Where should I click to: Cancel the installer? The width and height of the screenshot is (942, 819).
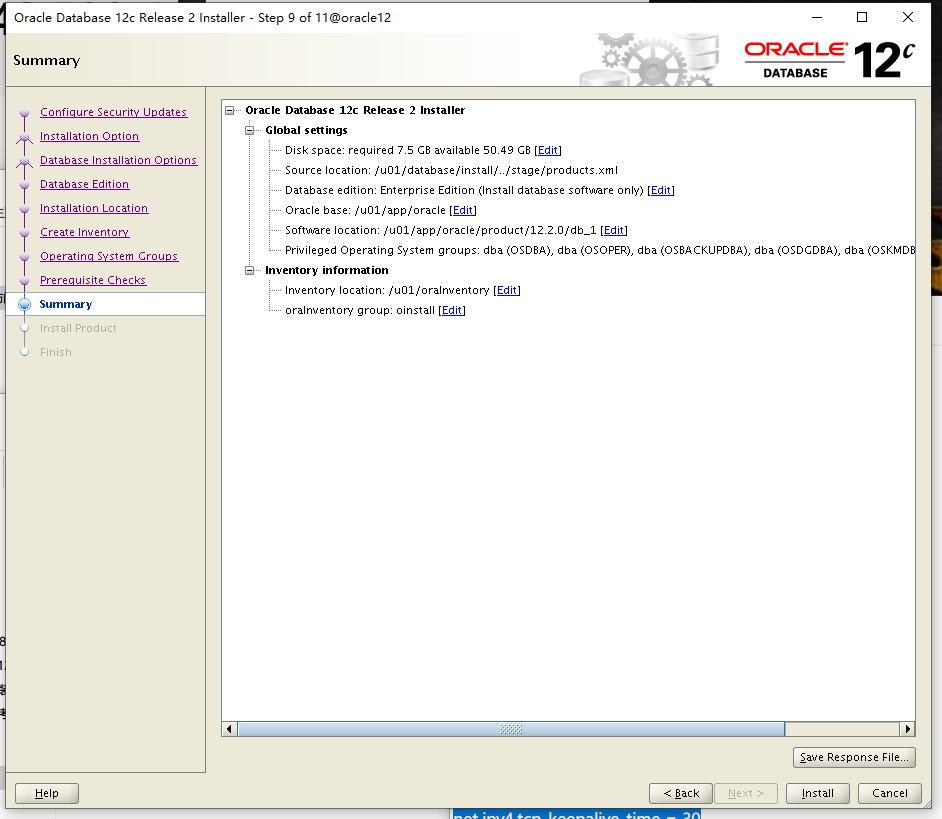point(889,793)
